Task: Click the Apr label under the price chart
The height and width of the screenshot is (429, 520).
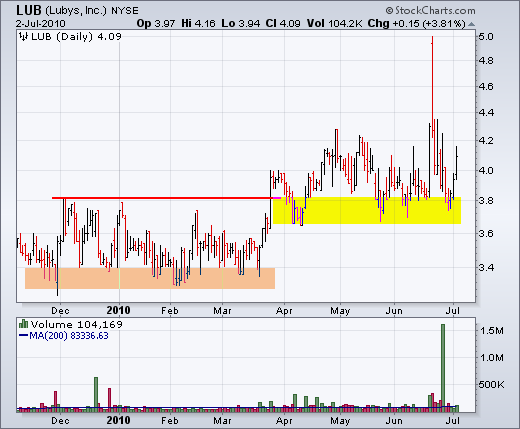Action: [x=284, y=311]
